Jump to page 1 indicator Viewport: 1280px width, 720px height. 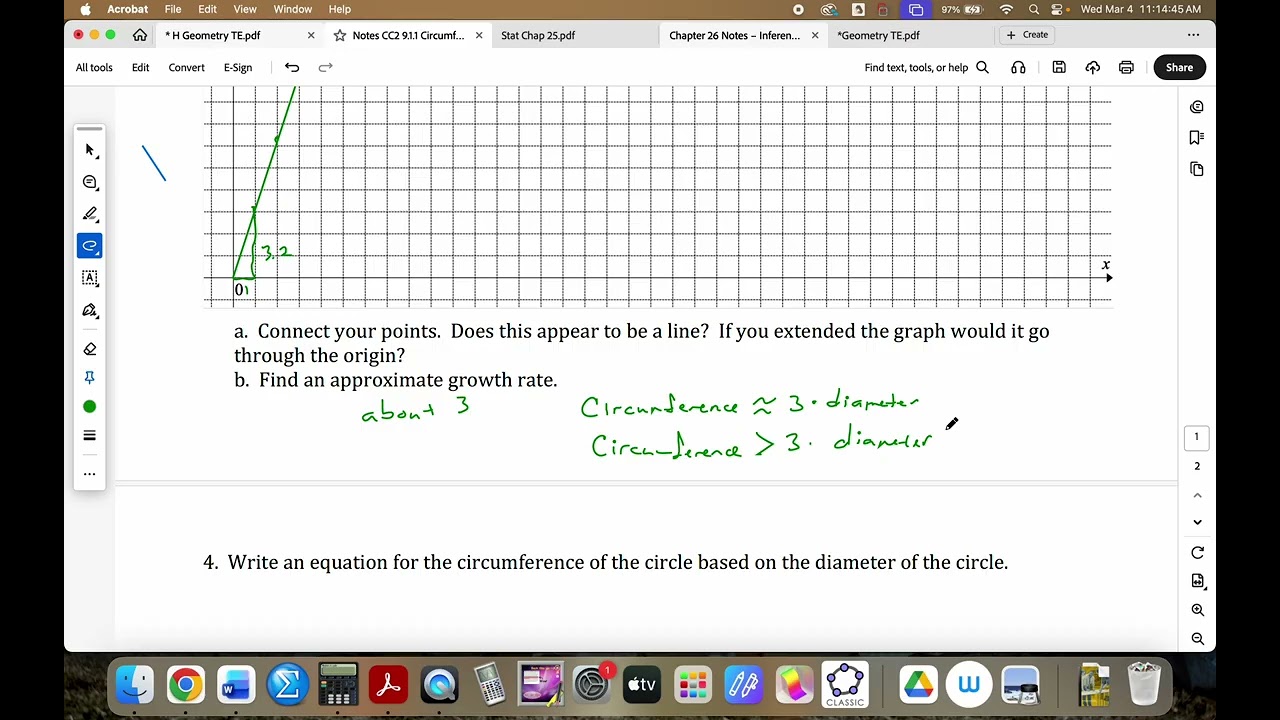point(1197,437)
